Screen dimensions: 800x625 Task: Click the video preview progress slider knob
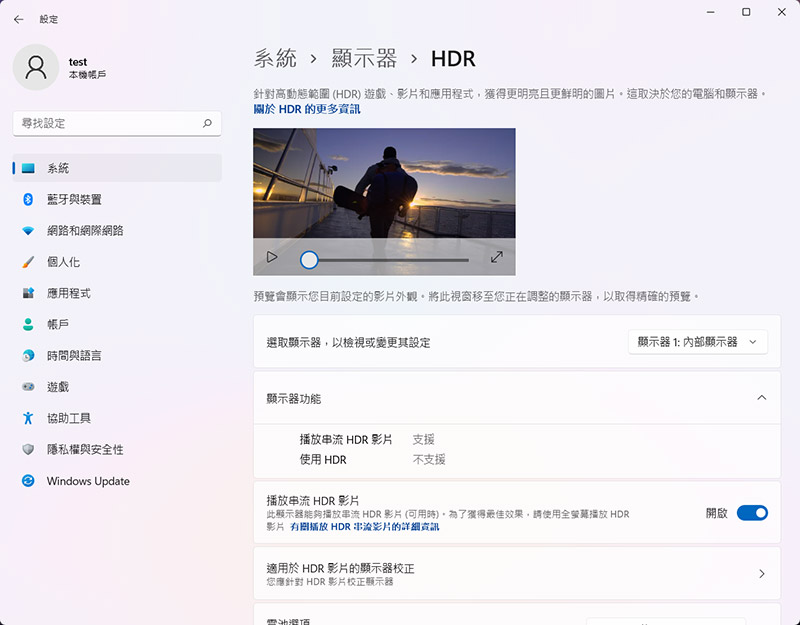click(x=309, y=260)
